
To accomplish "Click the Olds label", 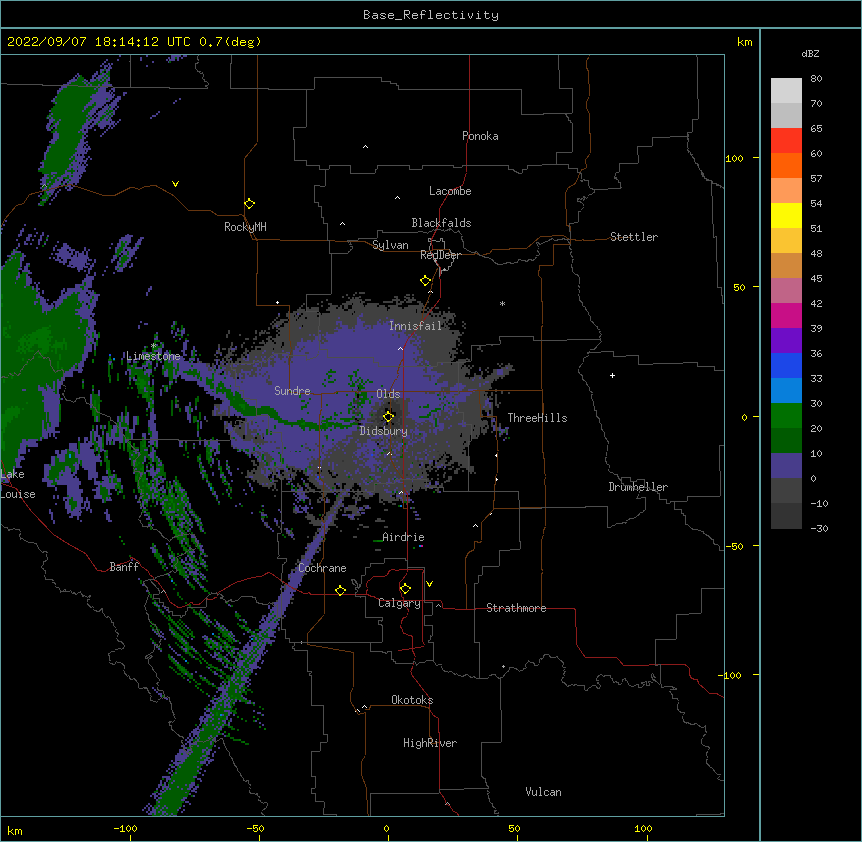I will [x=388, y=394].
